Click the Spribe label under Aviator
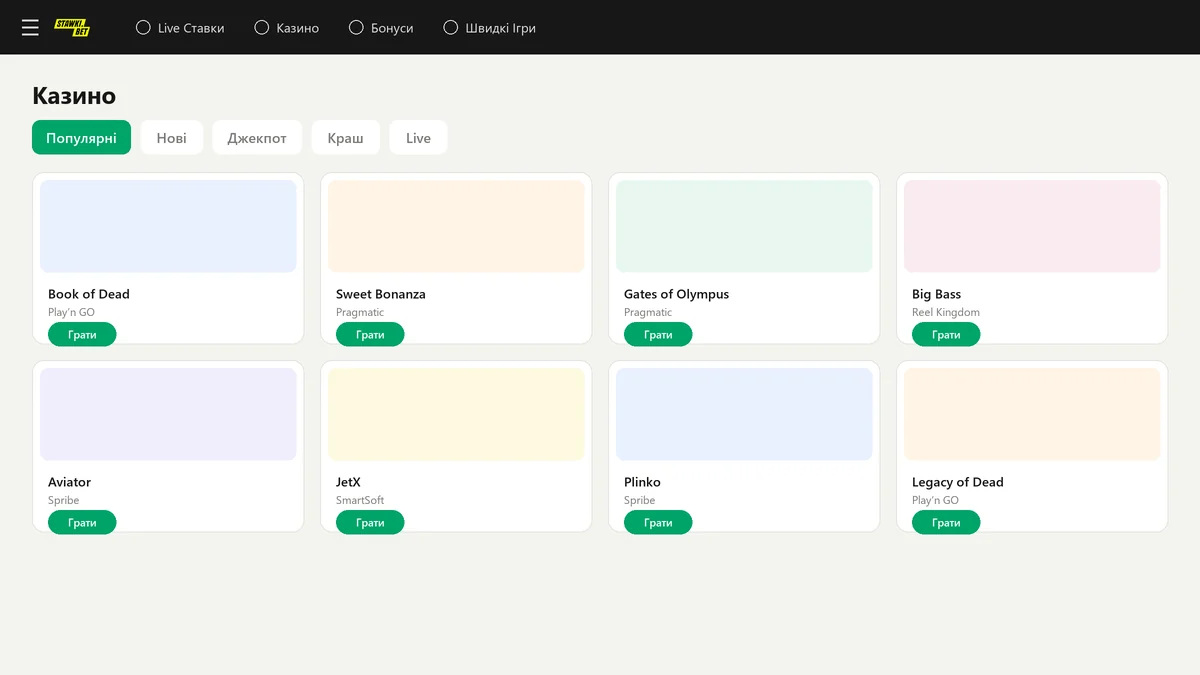This screenshot has width=1200, height=675. pyautogui.click(x=64, y=500)
